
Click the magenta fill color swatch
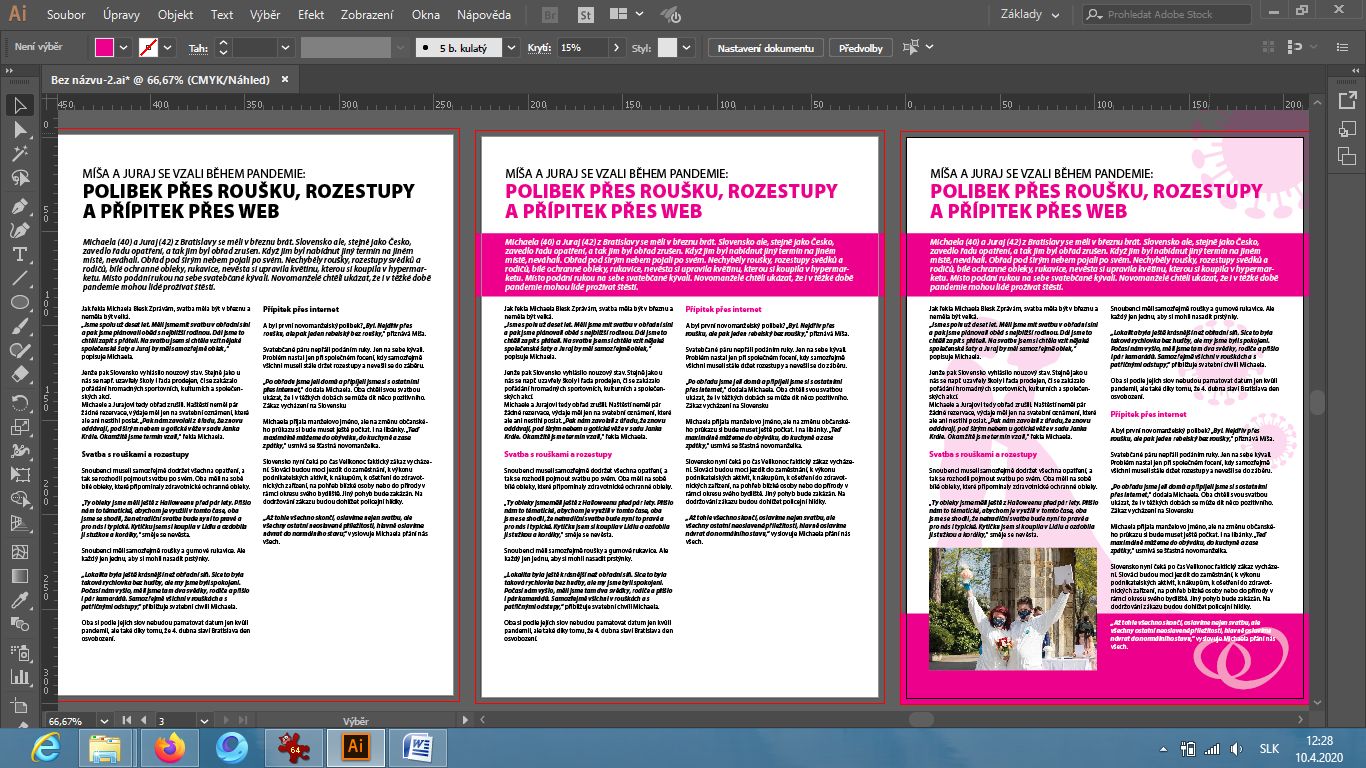105,48
